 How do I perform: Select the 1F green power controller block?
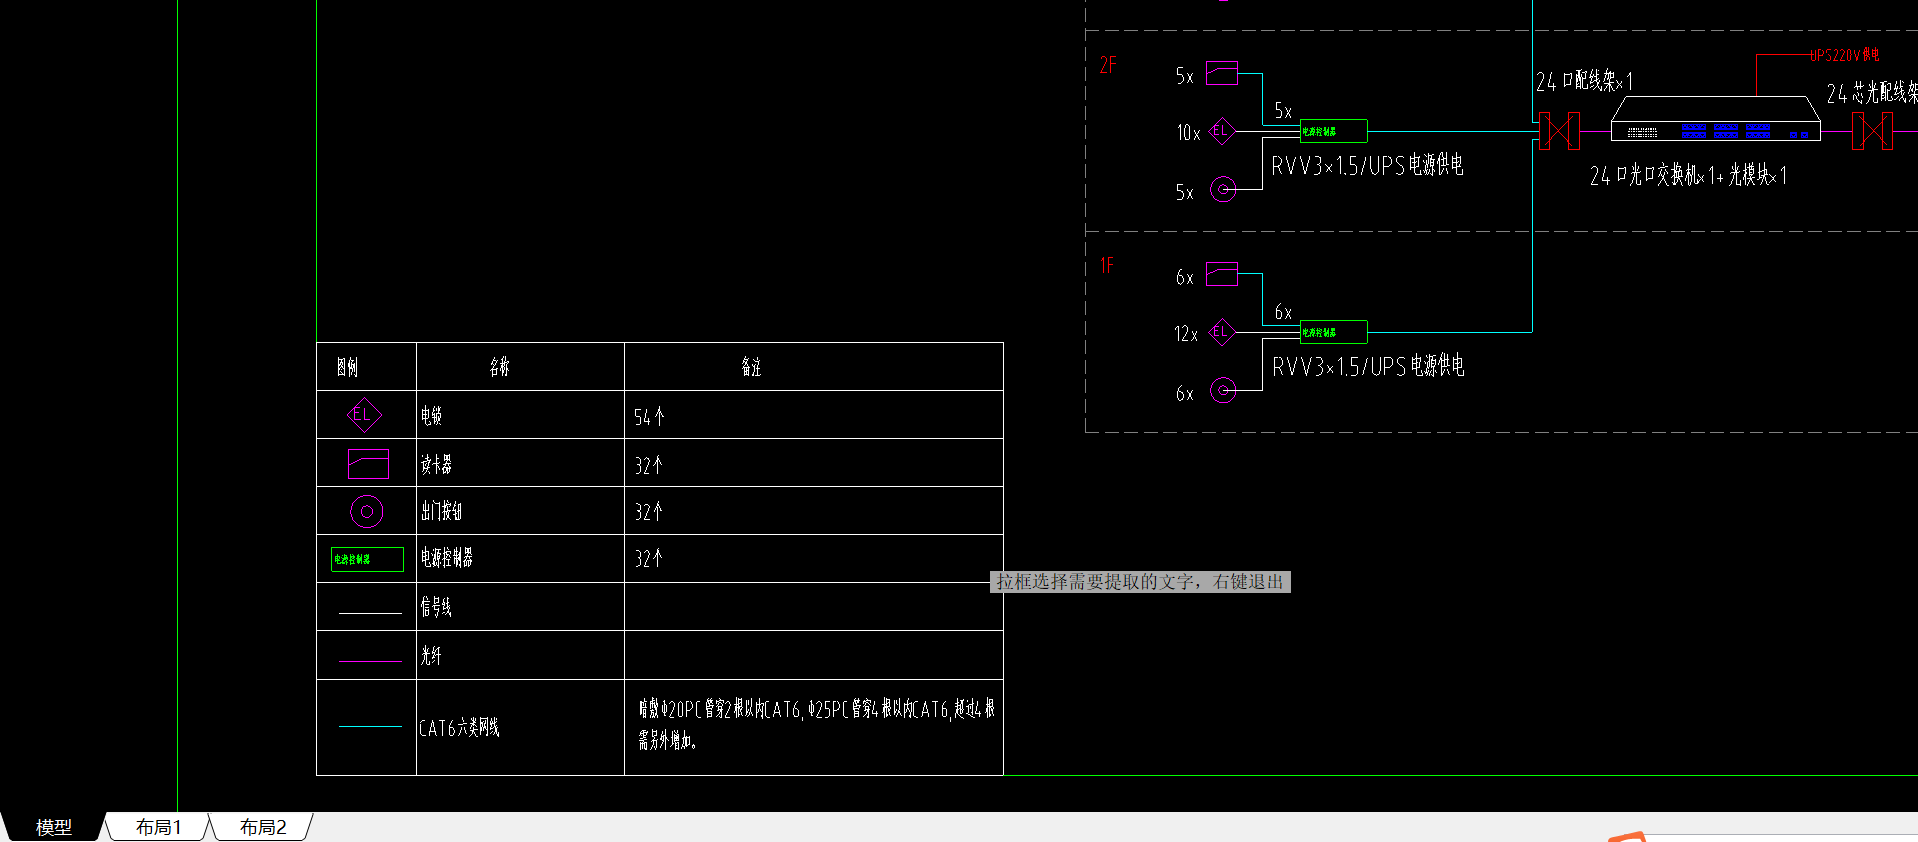[1333, 332]
